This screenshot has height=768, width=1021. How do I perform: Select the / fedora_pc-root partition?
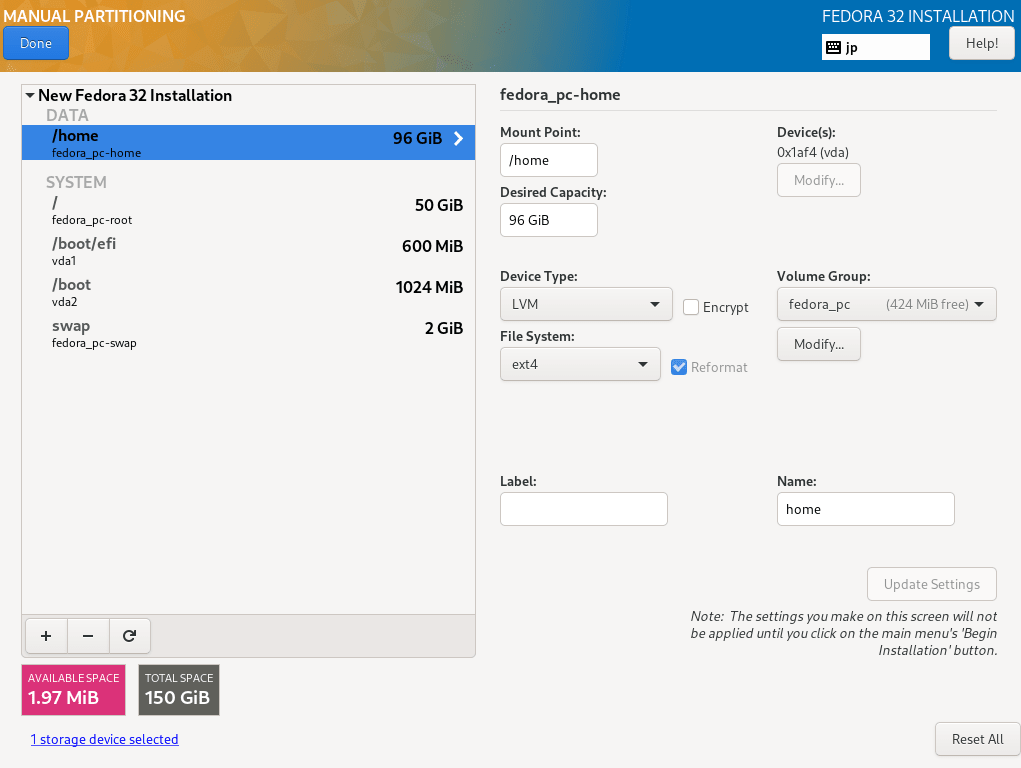(x=248, y=210)
